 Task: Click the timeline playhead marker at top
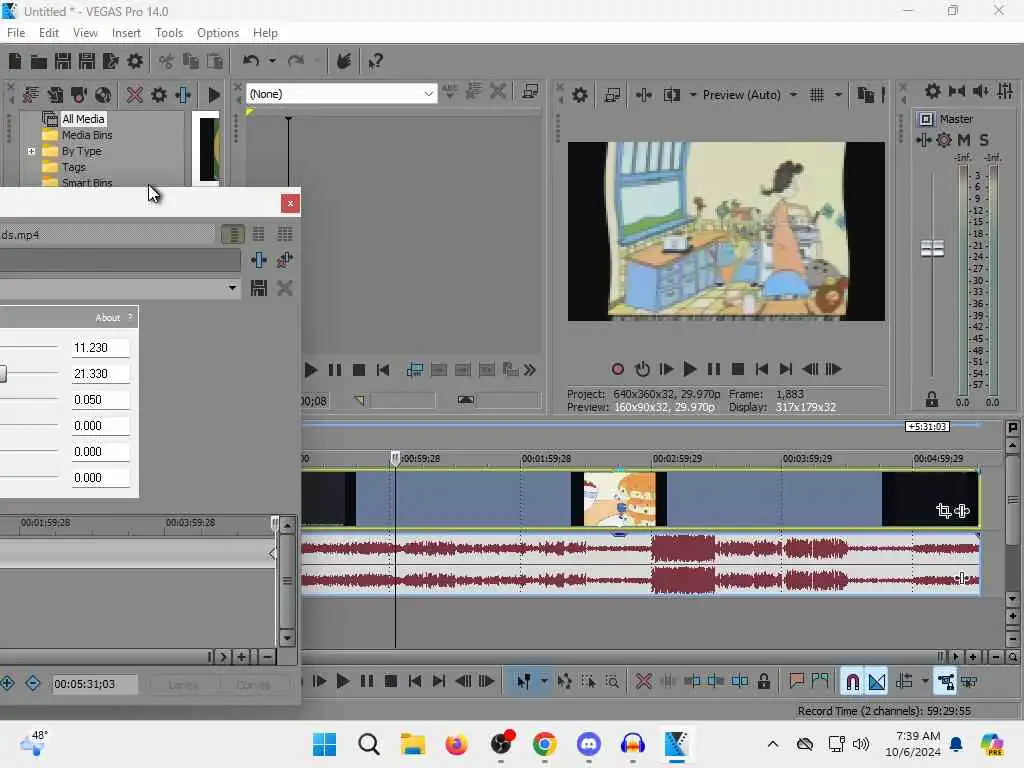click(395, 457)
